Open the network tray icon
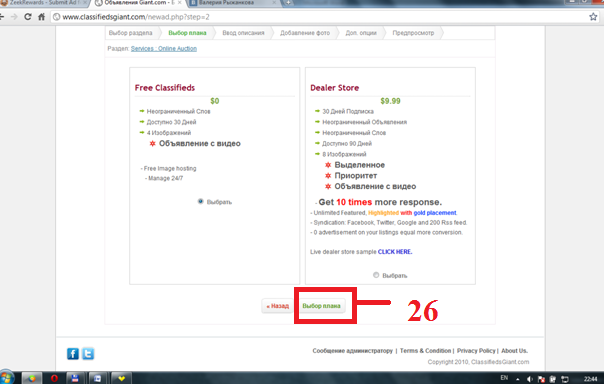 [x=565, y=379]
